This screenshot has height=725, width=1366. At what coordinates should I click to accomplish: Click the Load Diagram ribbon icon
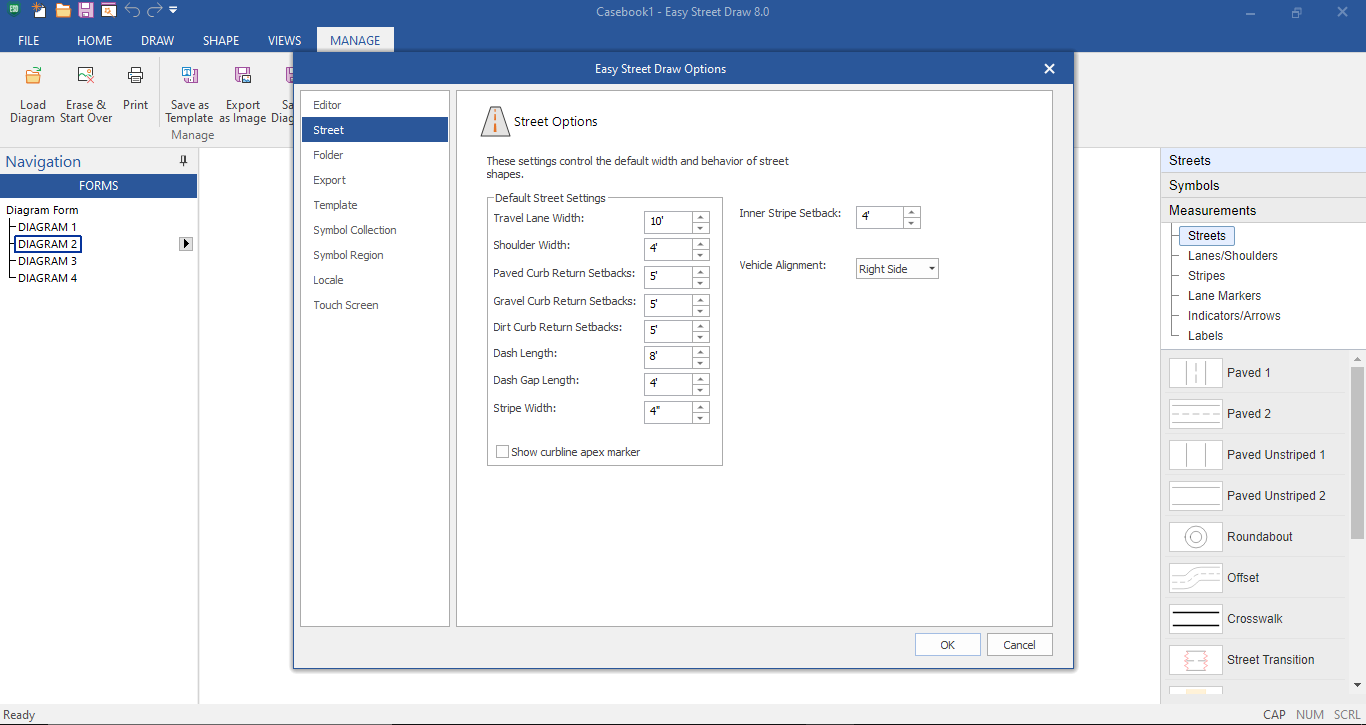pos(33,75)
